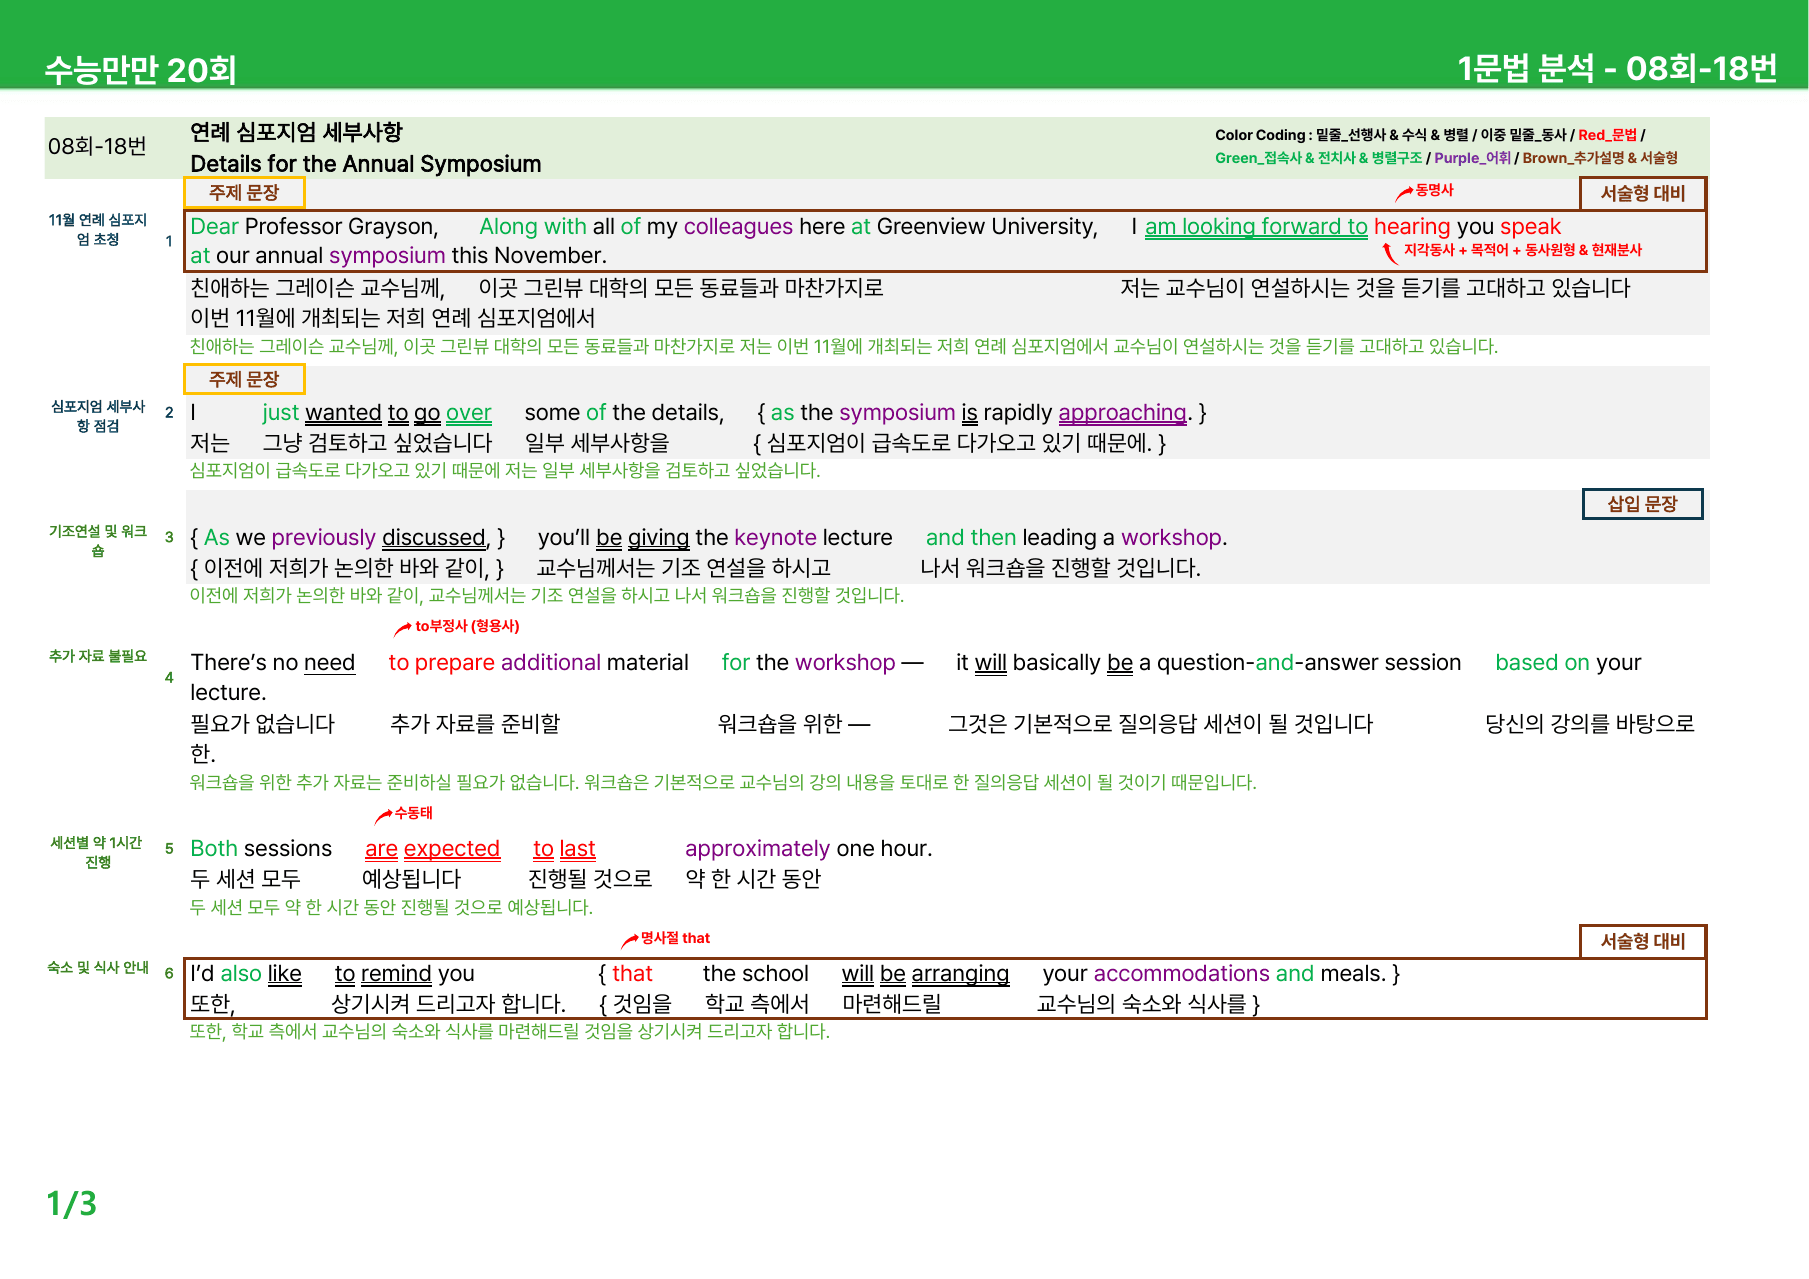
Task: Select the title 'Details for the Annual Symposium'
Action: [366, 164]
